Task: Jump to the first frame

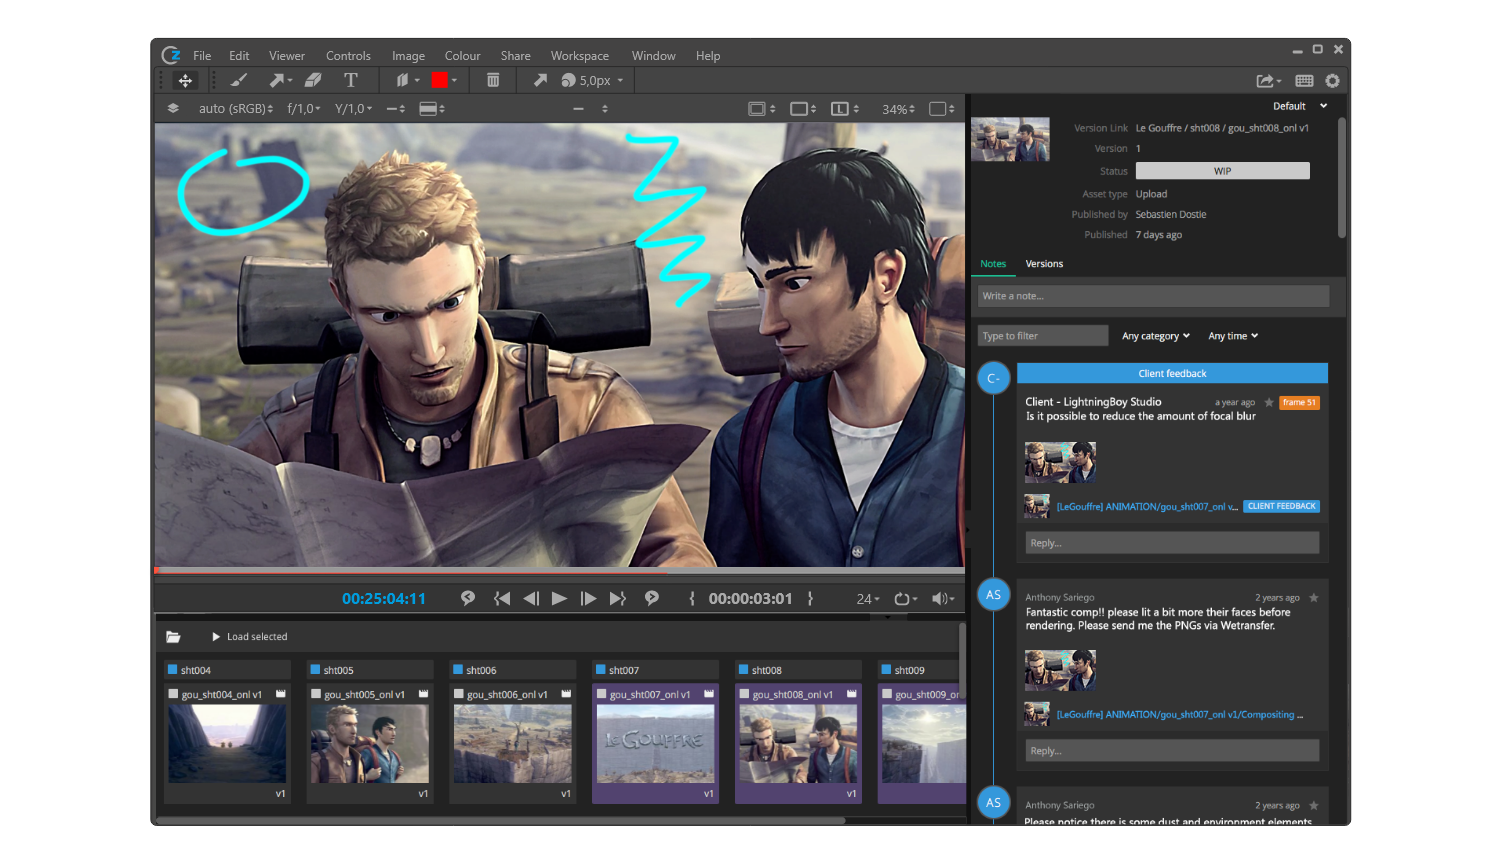Action: click(x=502, y=598)
